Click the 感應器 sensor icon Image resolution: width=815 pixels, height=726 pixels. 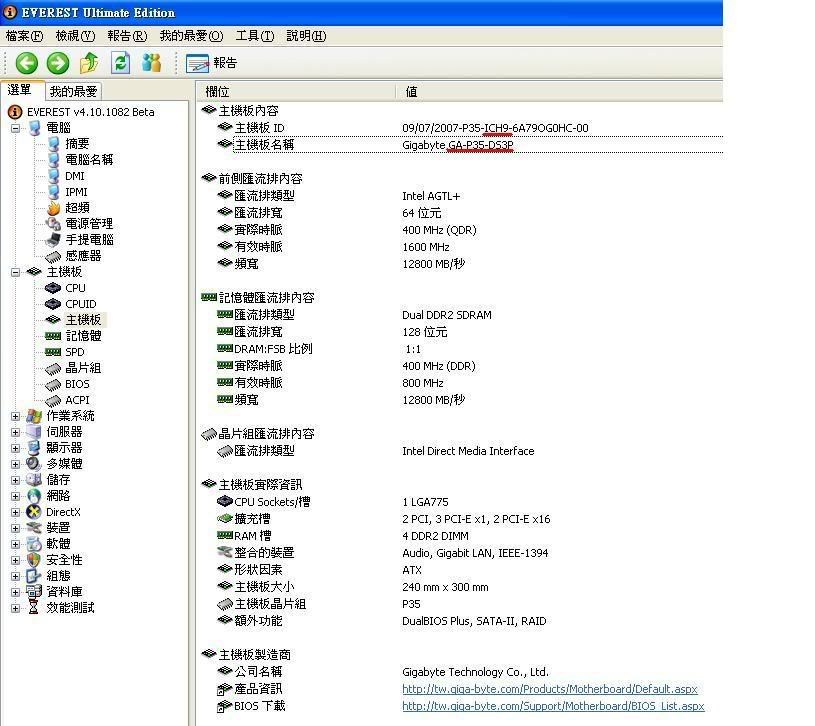[53, 257]
